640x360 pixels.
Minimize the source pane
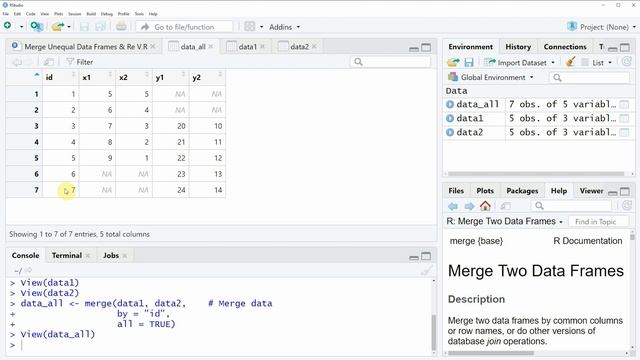click(x=414, y=48)
